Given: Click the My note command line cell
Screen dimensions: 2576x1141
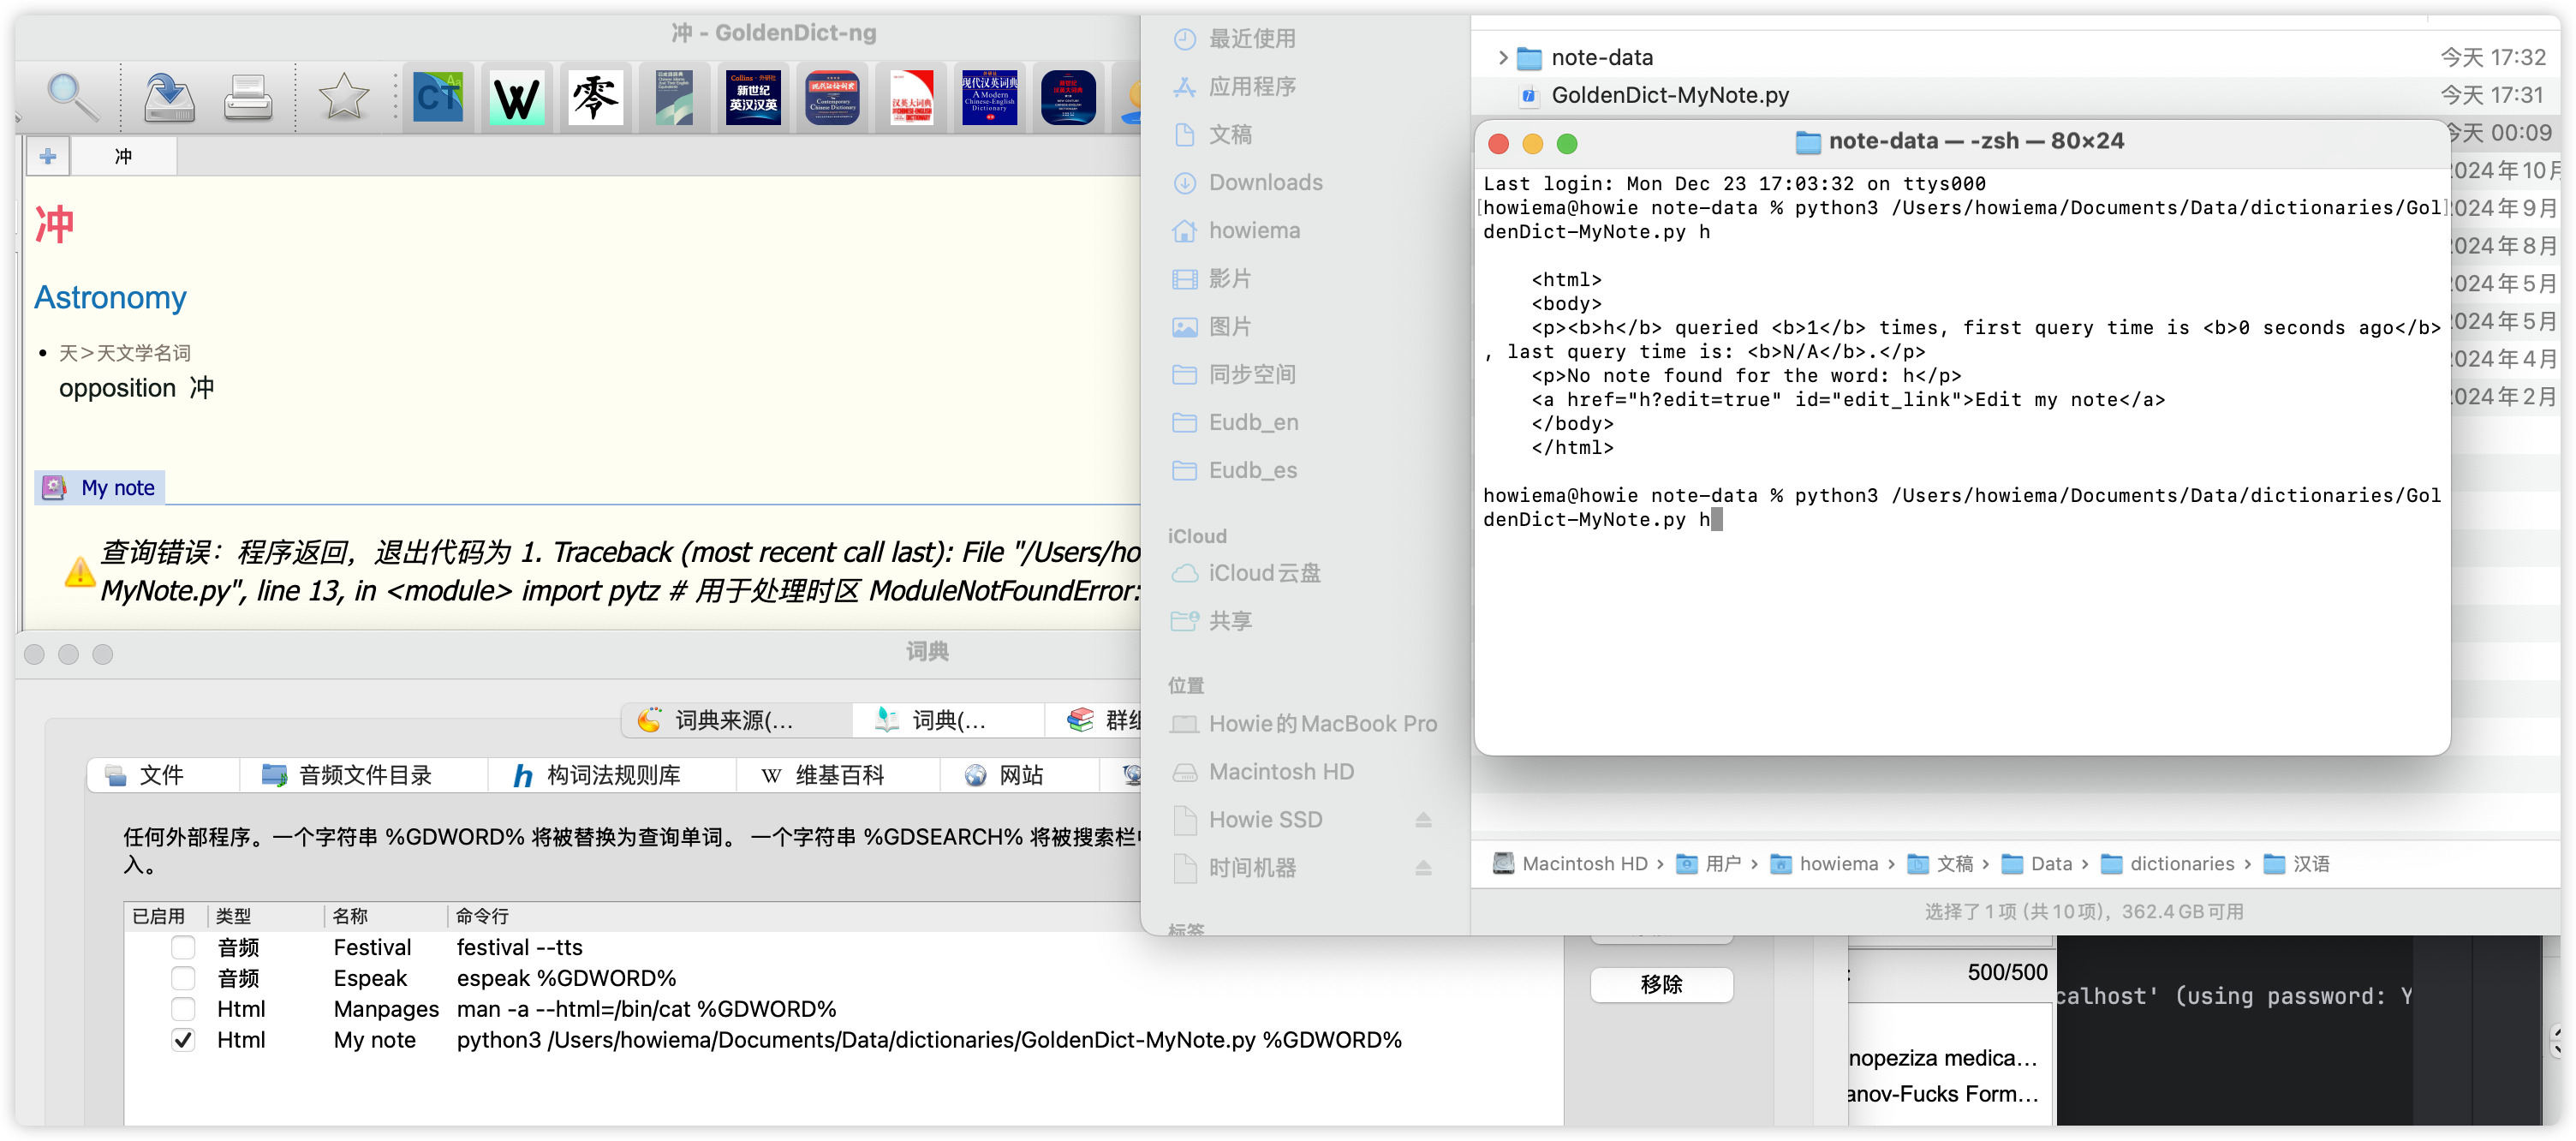Looking at the screenshot, I should point(929,1040).
